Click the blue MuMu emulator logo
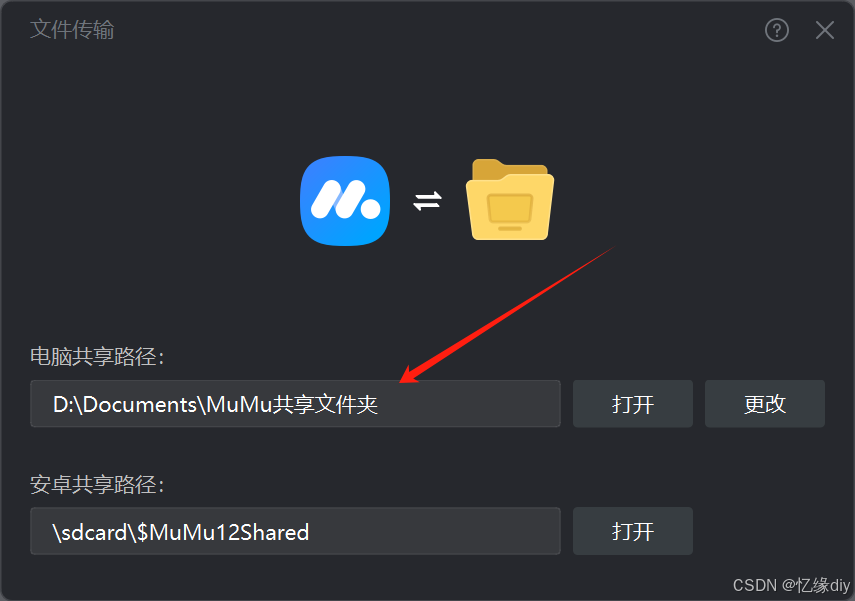 (x=345, y=201)
